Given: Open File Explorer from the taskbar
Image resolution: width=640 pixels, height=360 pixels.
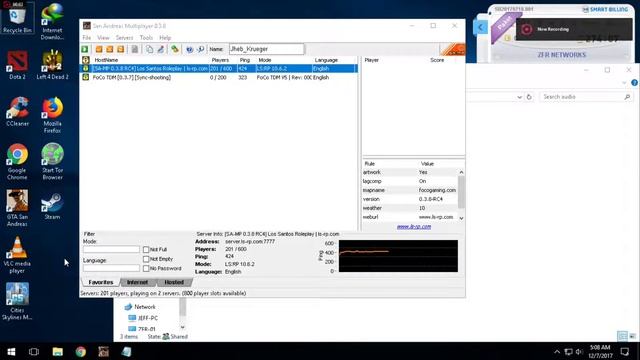Looking at the screenshot, I should tap(58, 351).
